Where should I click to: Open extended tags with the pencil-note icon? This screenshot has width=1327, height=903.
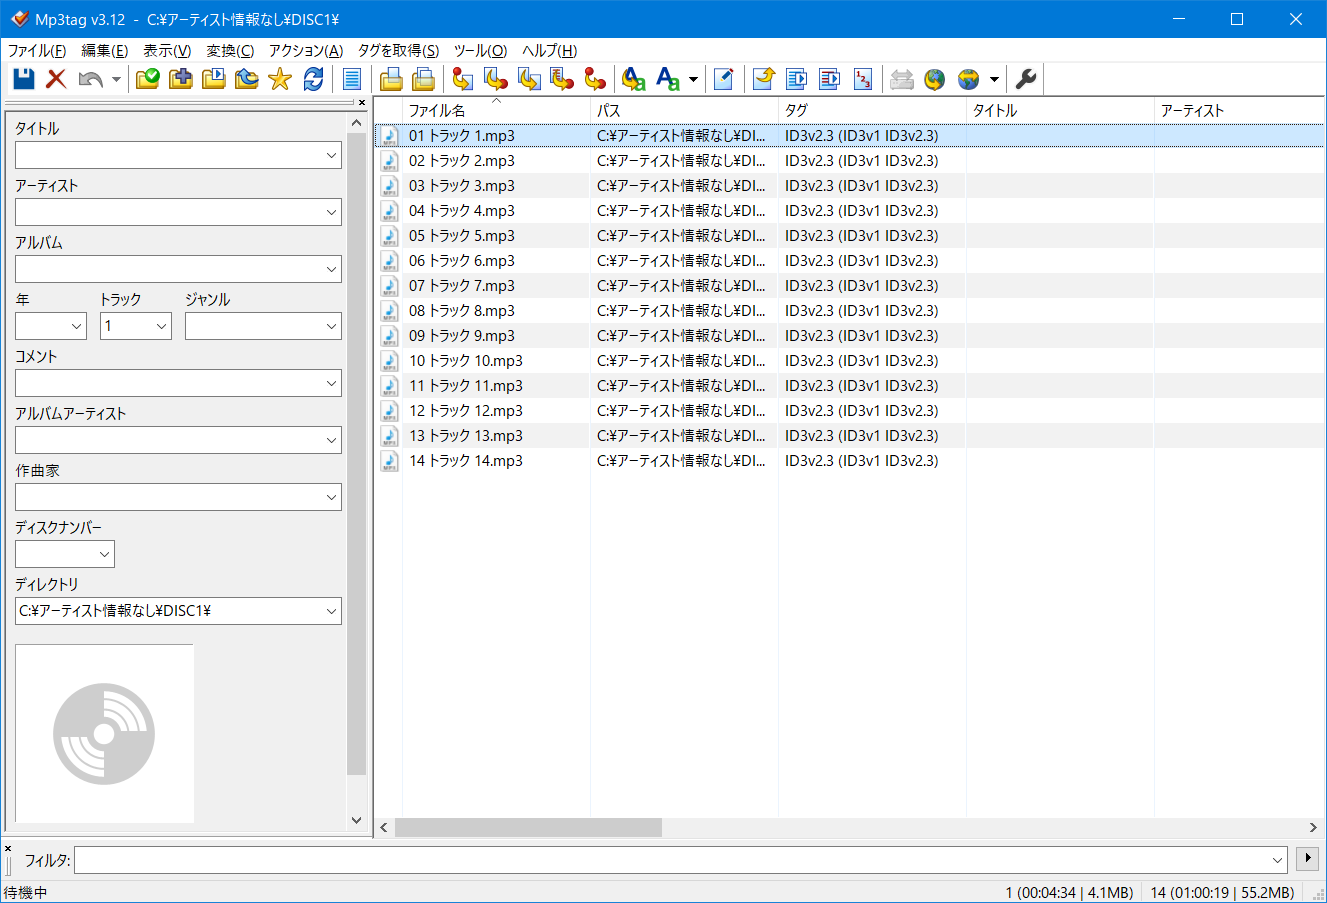coord(724,79)
